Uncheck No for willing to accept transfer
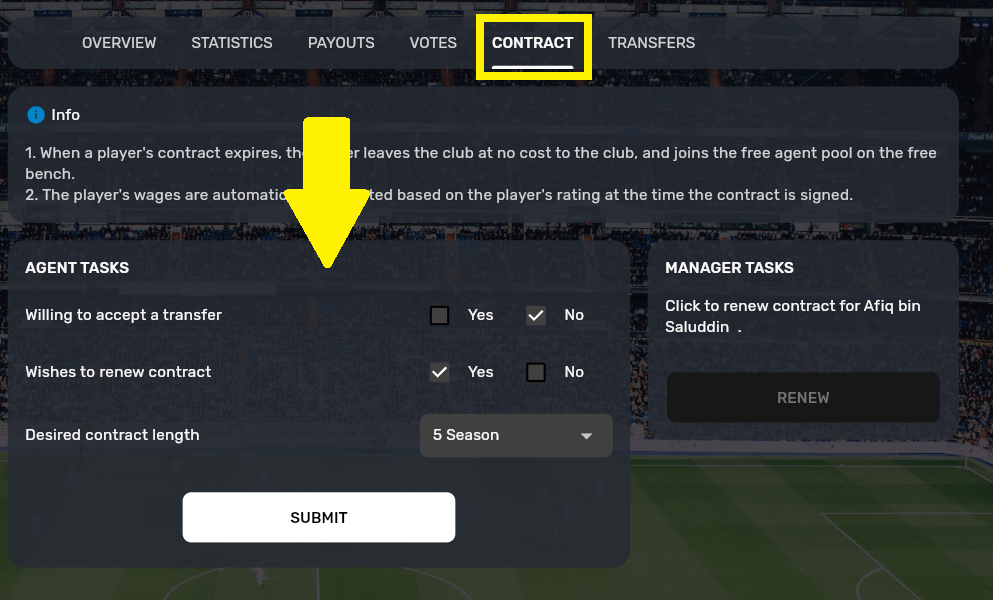 536,315
